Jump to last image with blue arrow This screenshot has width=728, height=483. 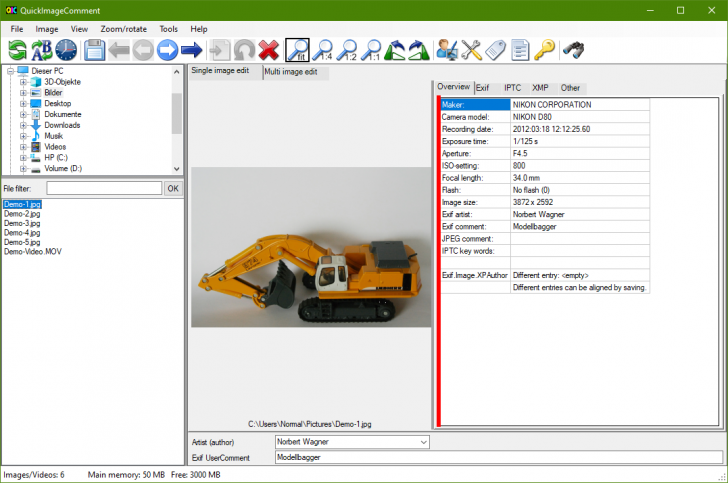(191, 50)
